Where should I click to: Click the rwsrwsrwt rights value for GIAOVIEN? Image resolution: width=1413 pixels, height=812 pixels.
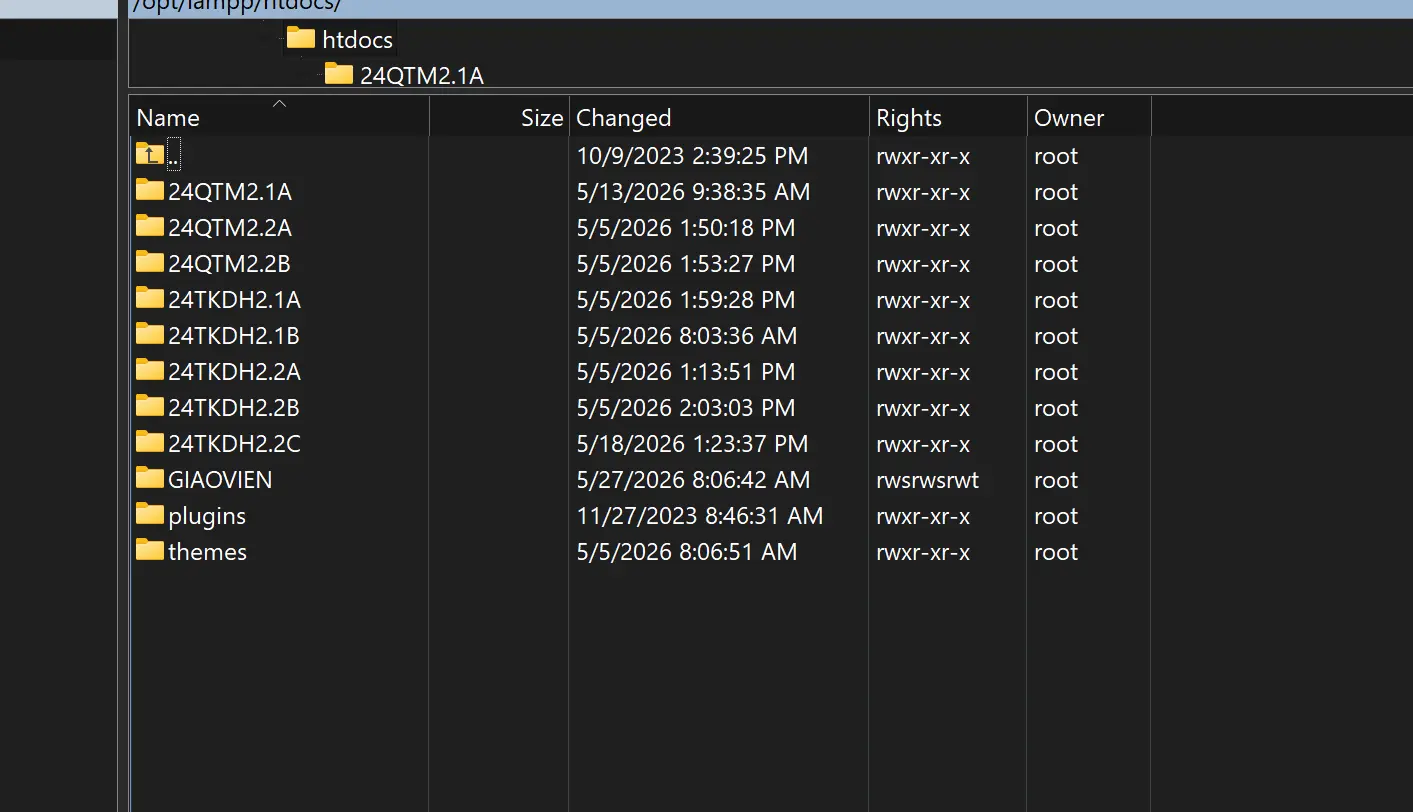(928, 480)
